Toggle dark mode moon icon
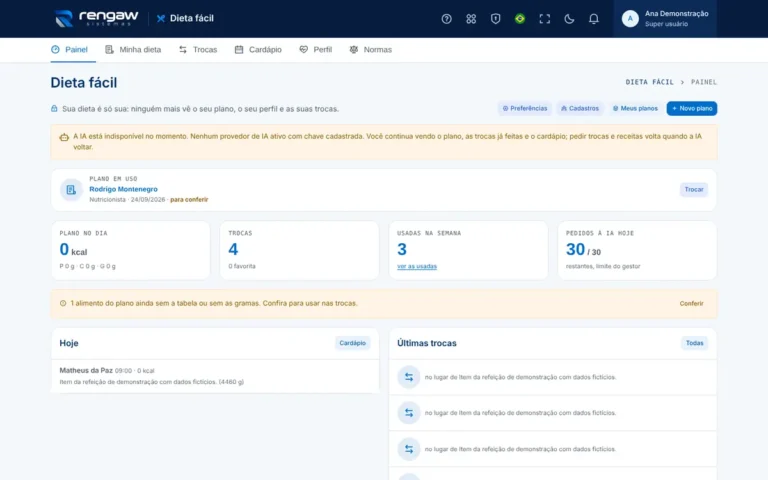Screen dimensions: 768x480 click(569, 19)
